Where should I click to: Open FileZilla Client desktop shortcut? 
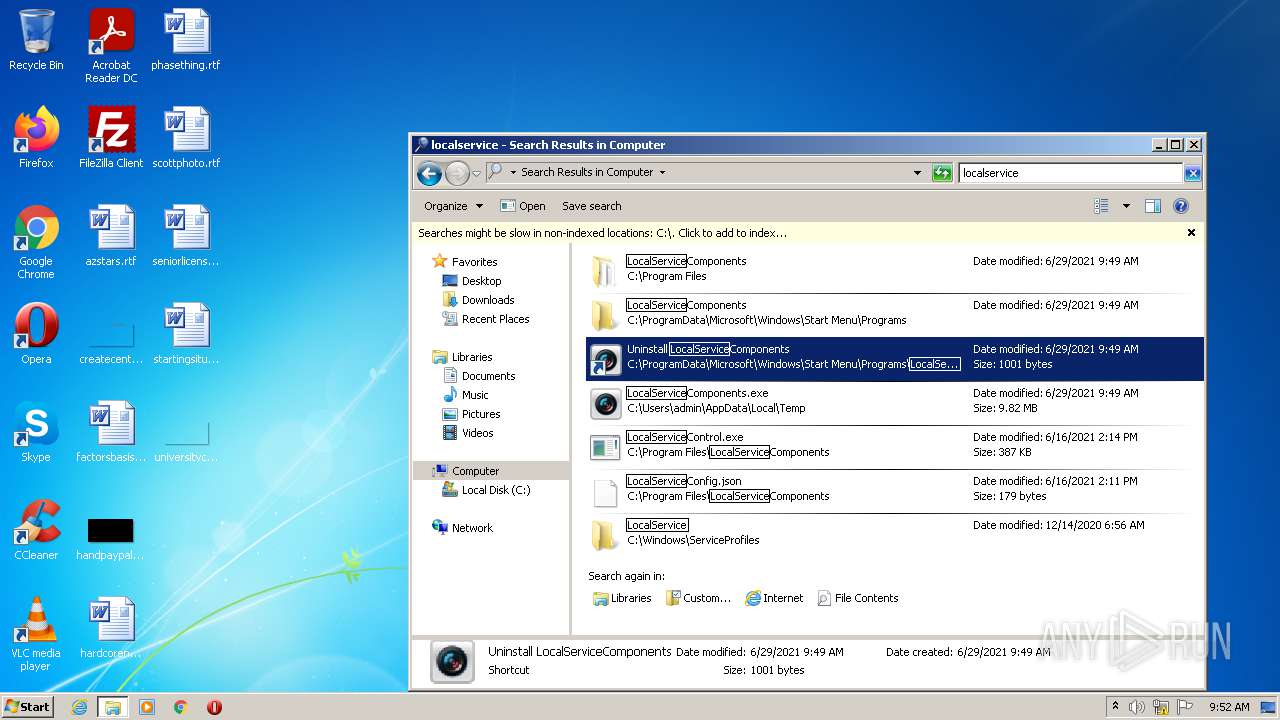point(111,138)
